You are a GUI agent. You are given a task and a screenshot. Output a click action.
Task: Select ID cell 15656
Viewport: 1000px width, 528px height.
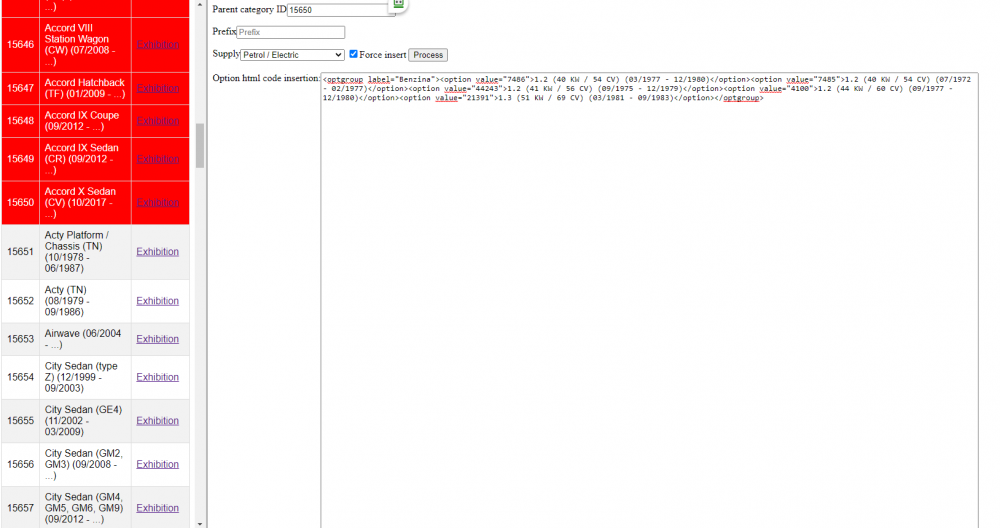(x=20, y=464)
